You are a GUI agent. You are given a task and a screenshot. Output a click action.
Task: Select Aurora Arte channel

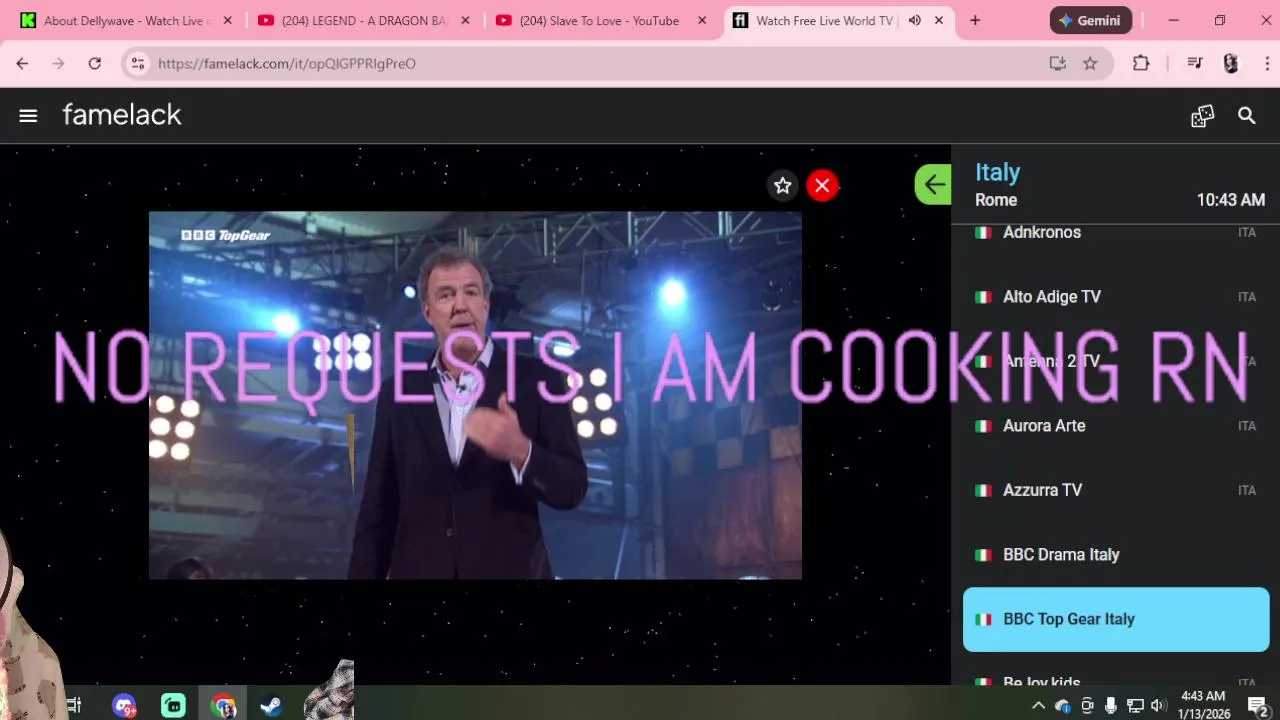click(x=1116, y=426)
